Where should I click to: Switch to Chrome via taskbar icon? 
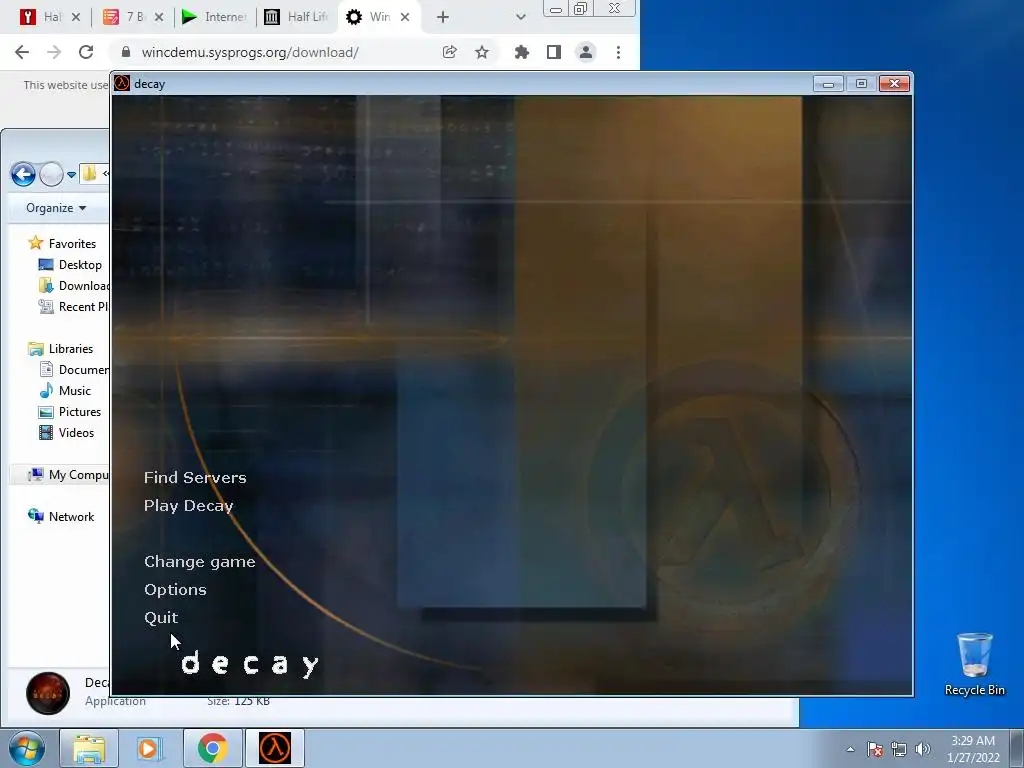(212, 748)
